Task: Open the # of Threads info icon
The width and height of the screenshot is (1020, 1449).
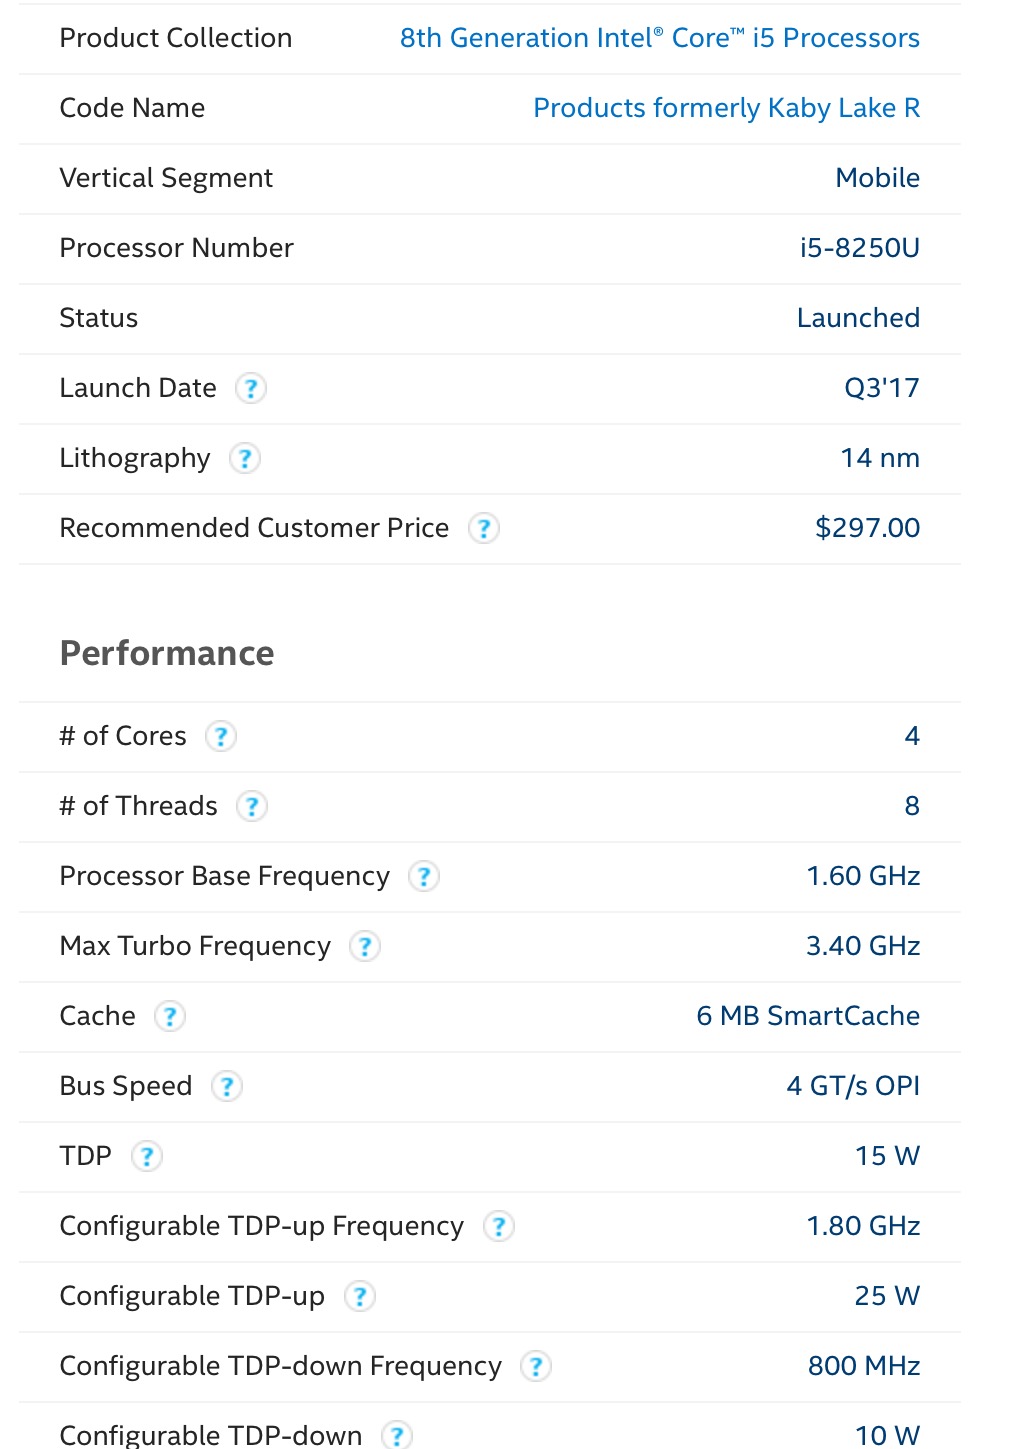Action: 252,806
